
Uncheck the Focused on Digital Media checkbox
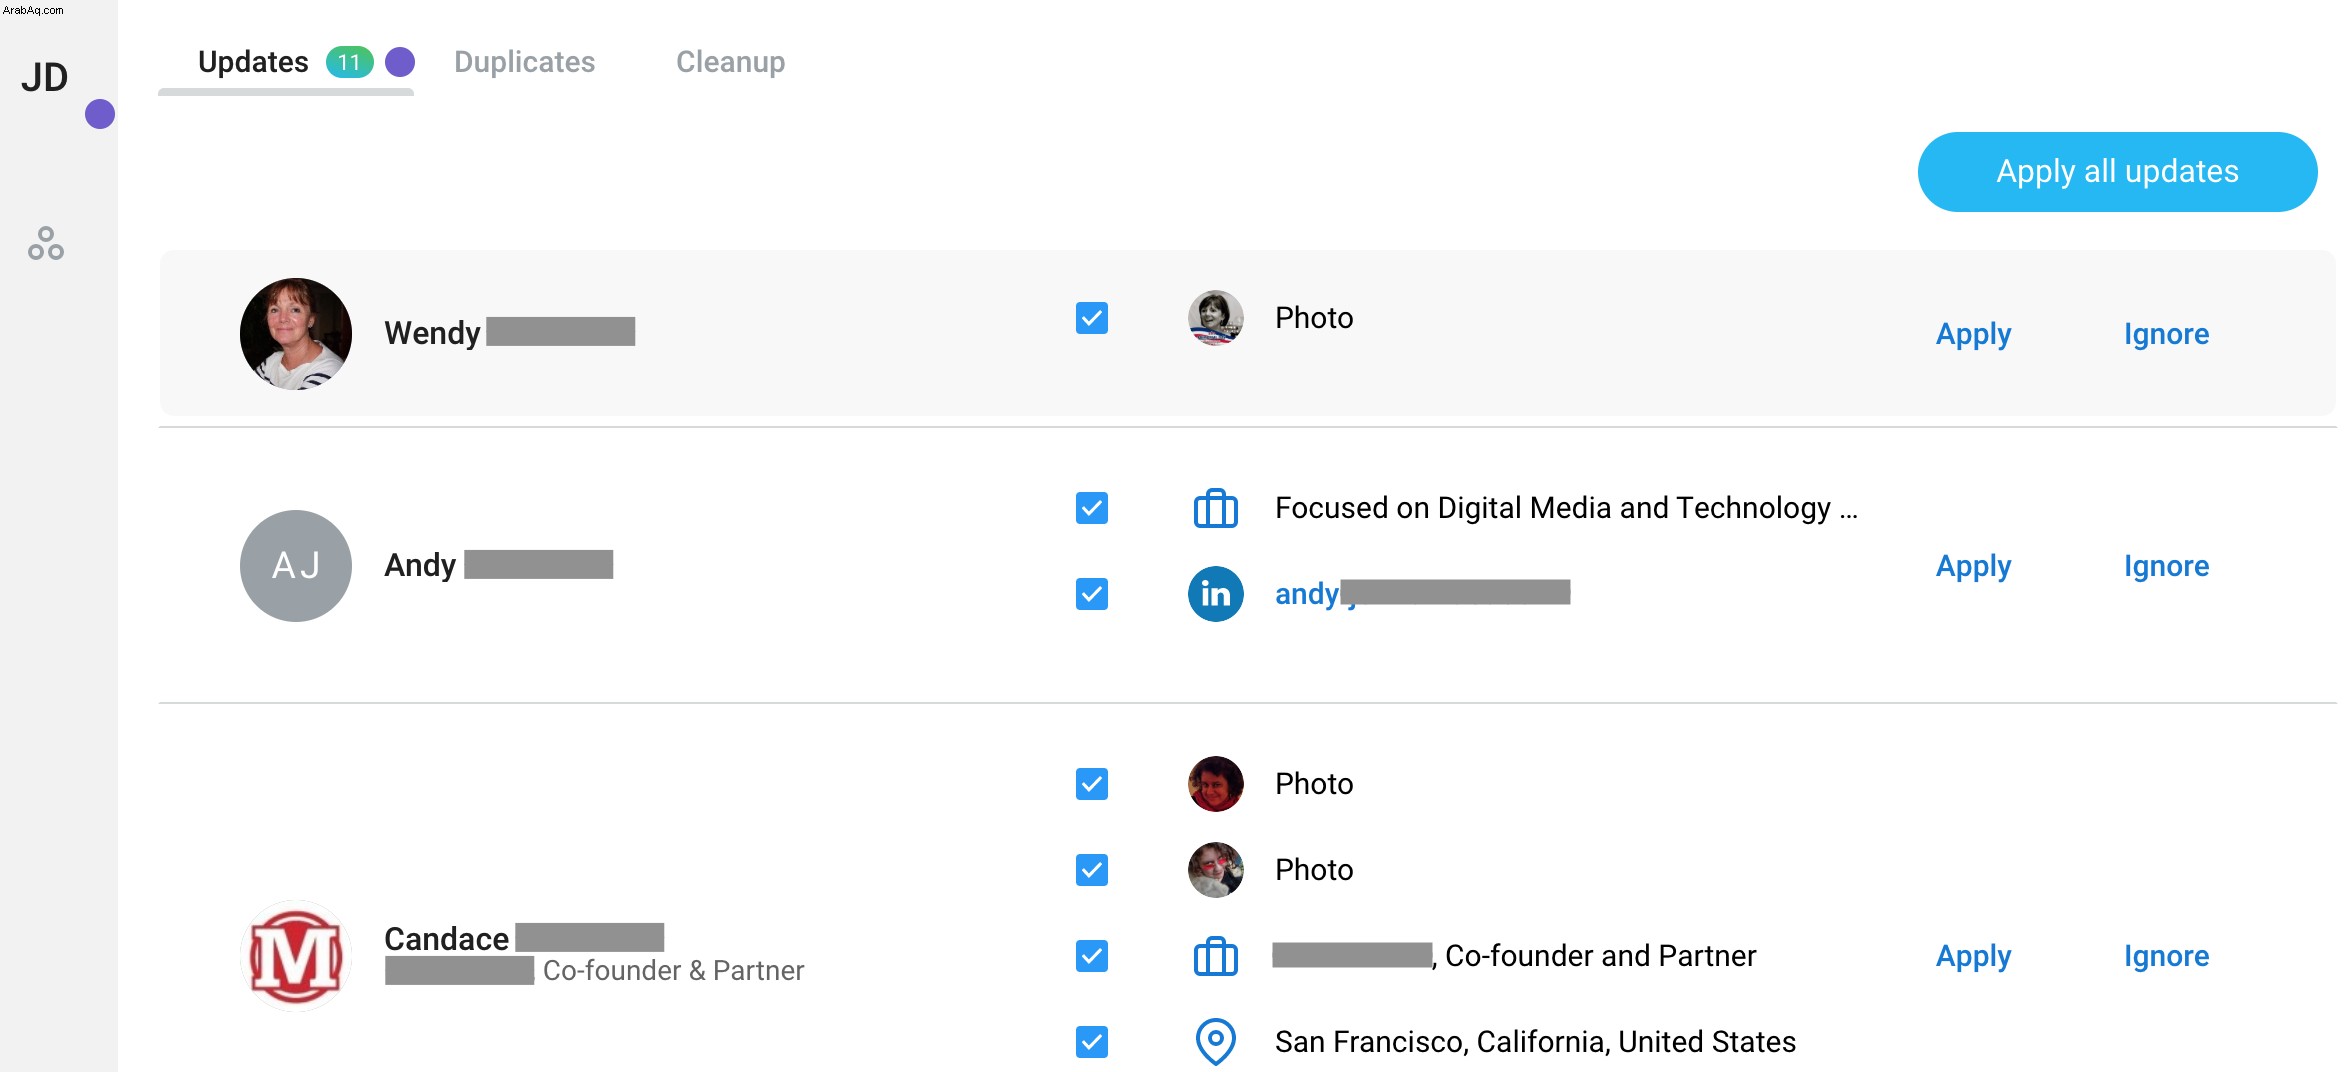pyautogui.click(x=1092, y=508)
